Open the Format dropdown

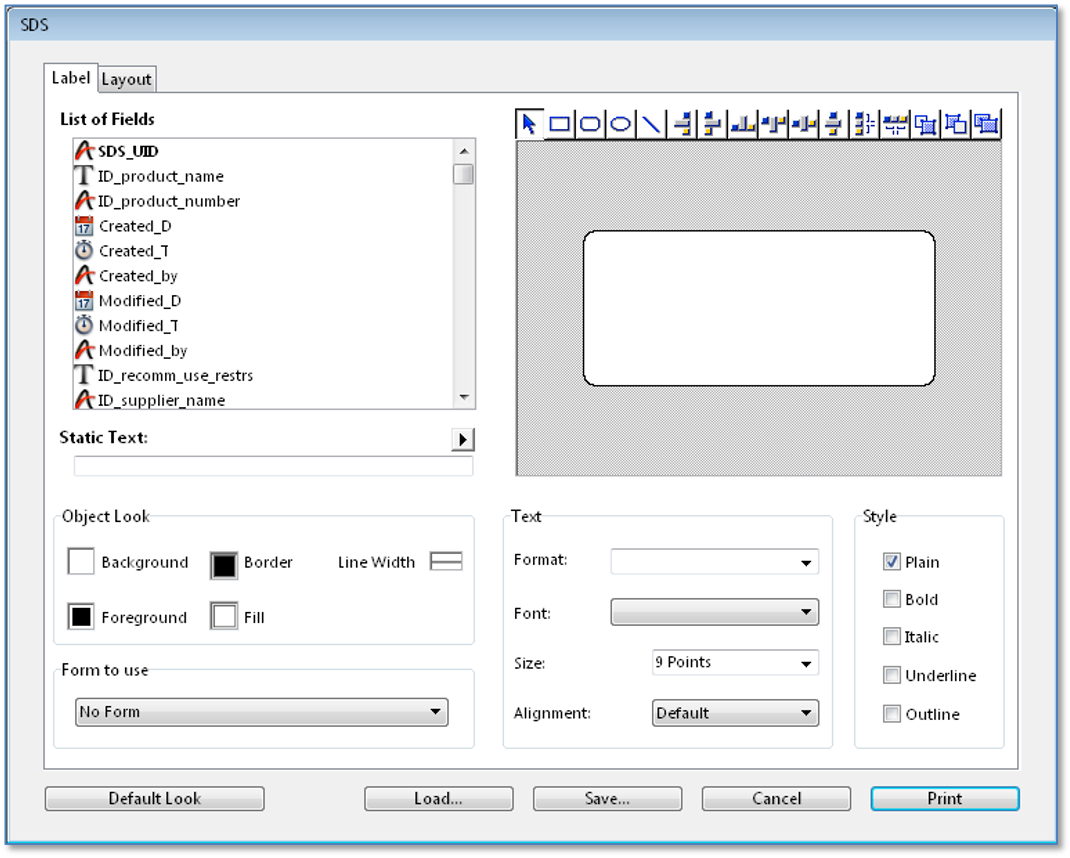(x=714, y=562)
